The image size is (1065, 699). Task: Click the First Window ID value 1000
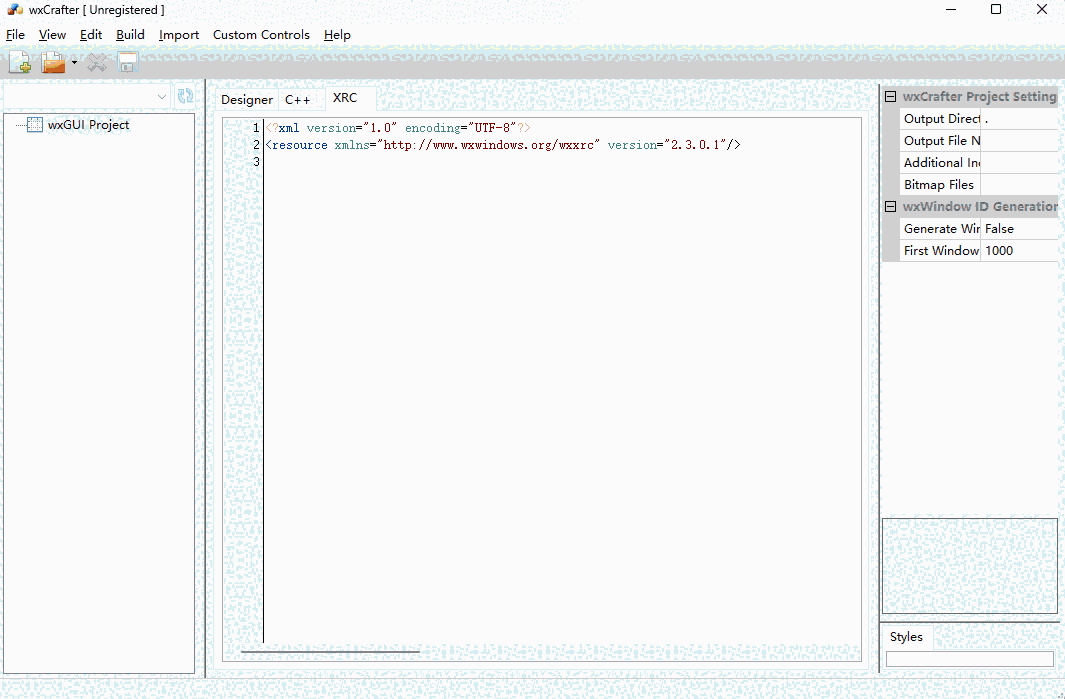1018,251
